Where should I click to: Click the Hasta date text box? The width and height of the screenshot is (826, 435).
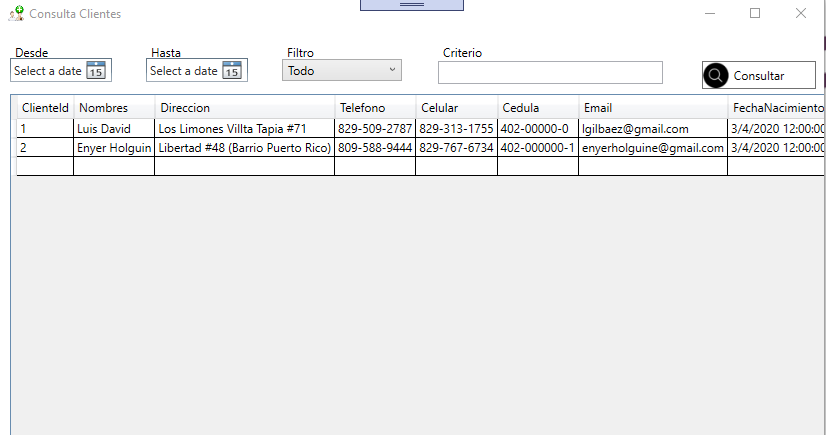tap(184, 71)
